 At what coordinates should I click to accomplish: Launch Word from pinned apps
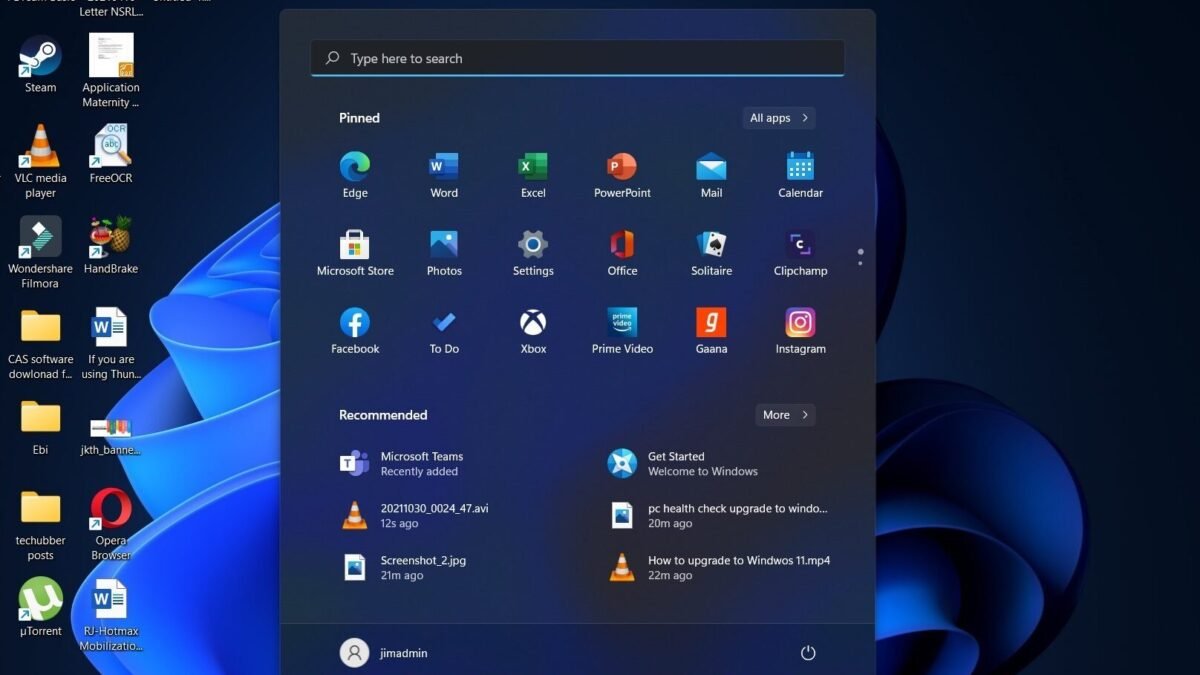coord(444,175)
